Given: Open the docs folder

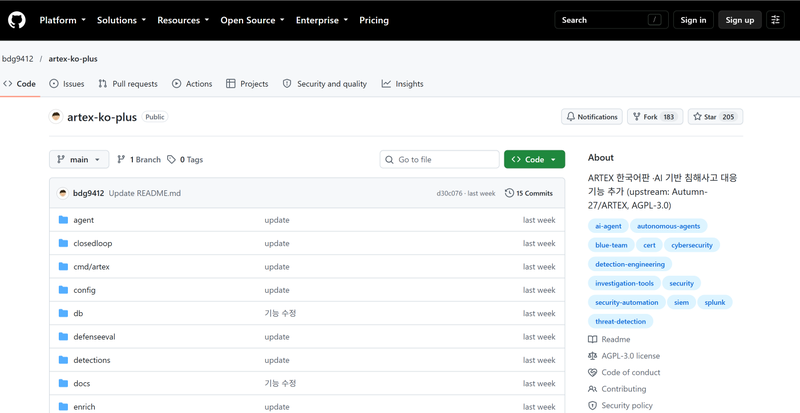Looking at the screenshot, I should tap(82, 383).
